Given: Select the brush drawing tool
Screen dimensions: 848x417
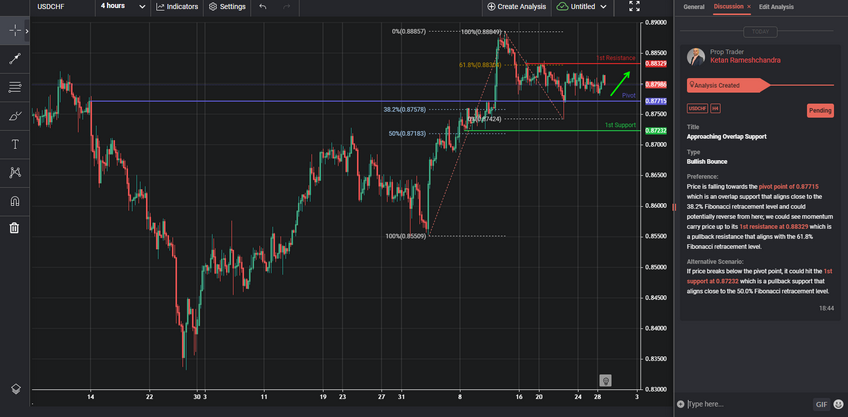Looking at the screenshot, I should (x=15, y=116).
